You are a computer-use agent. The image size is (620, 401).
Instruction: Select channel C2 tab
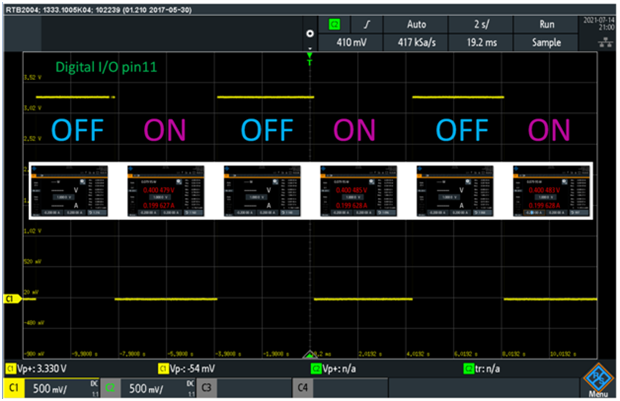[x=110, y=388]
